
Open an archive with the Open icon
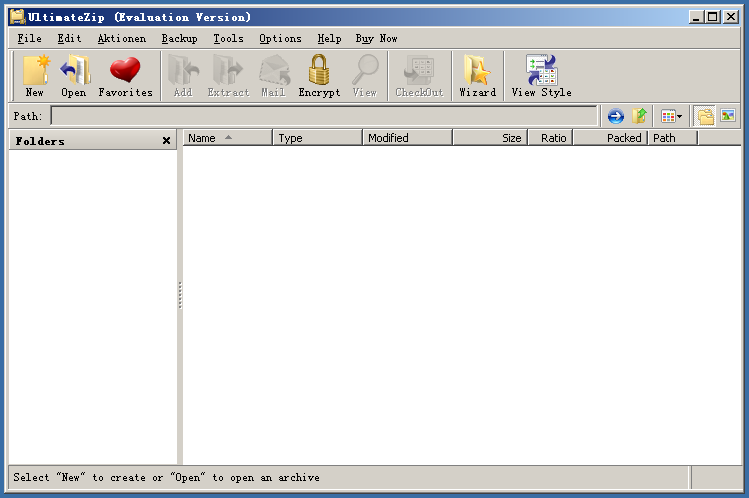coord(73,75)
